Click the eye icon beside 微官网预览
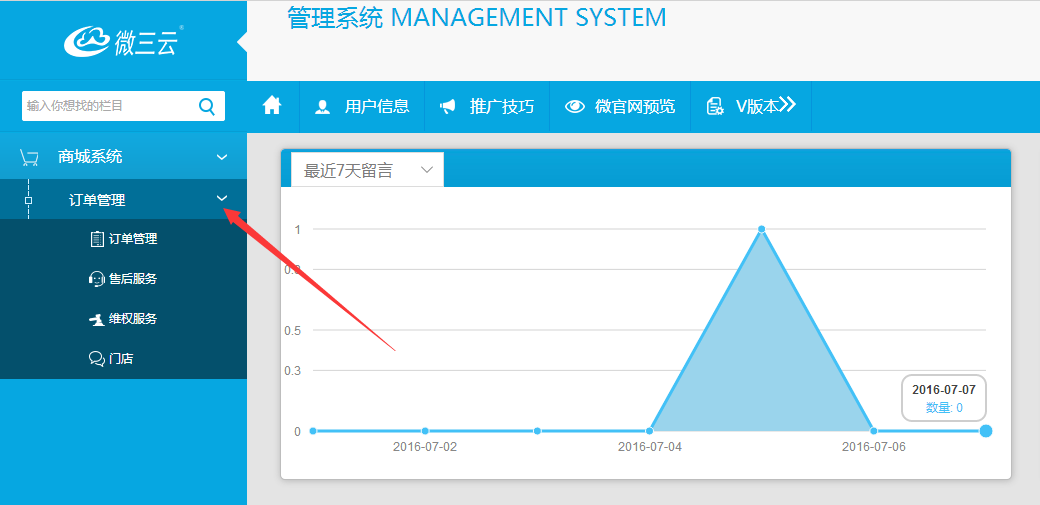 575,106
